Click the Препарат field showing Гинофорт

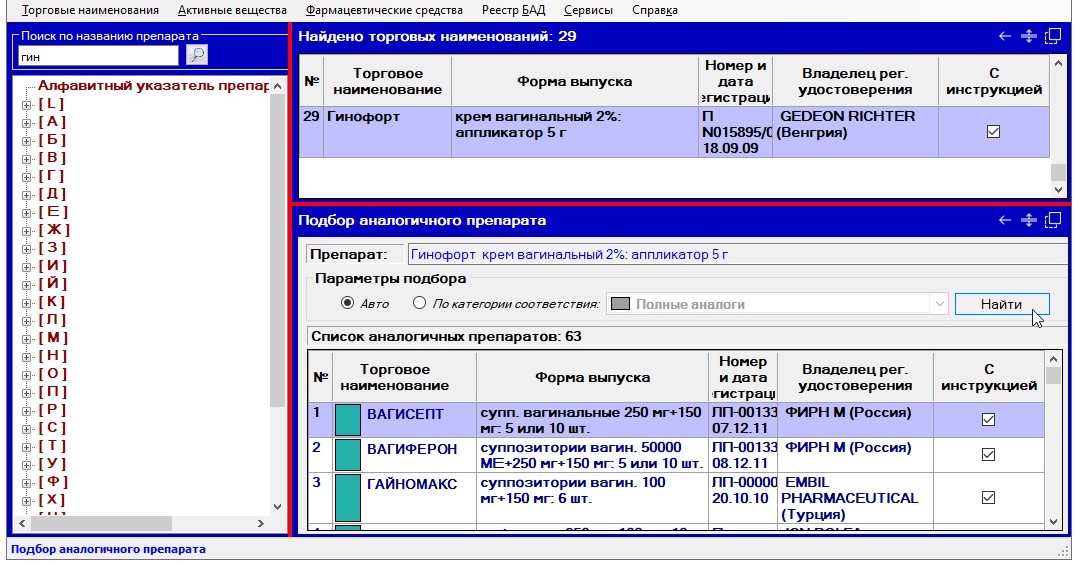(x=737, y=254)
